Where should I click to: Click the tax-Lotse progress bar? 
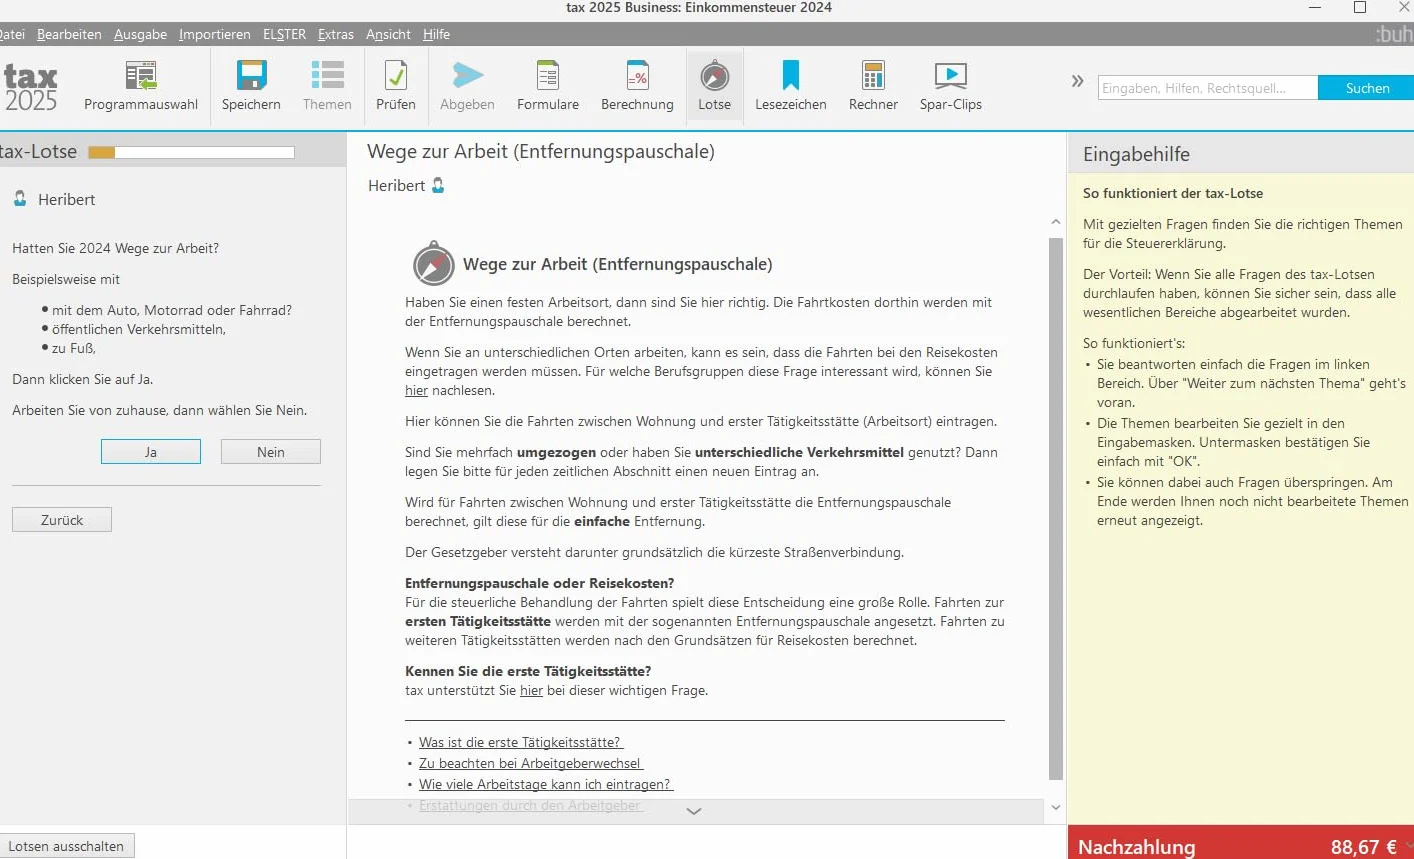[191, 153]
